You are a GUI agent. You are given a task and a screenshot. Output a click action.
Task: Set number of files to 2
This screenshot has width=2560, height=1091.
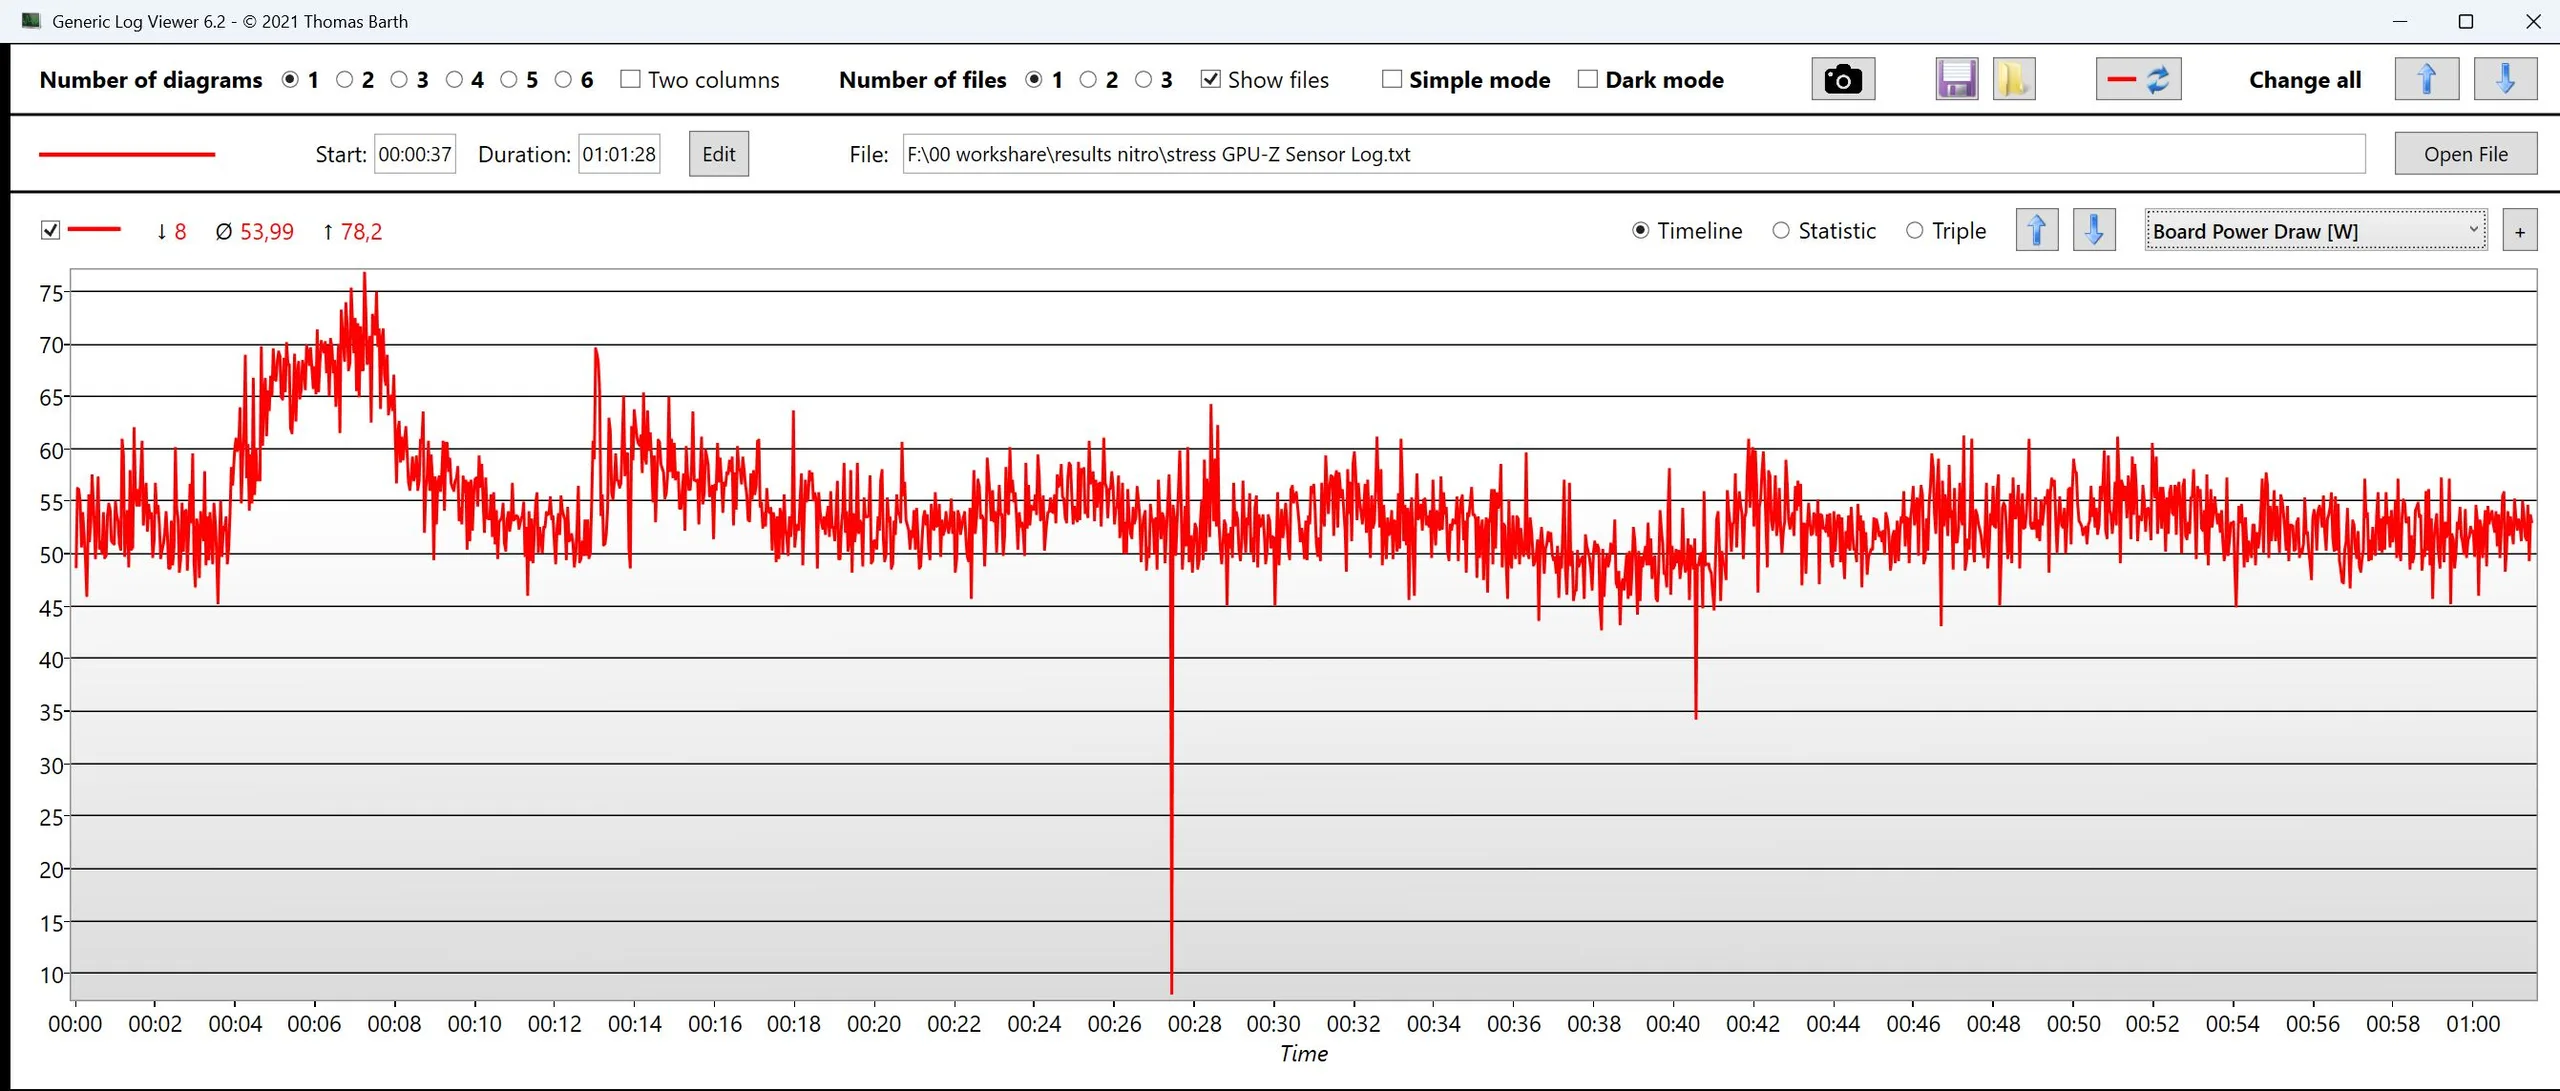1088,79
